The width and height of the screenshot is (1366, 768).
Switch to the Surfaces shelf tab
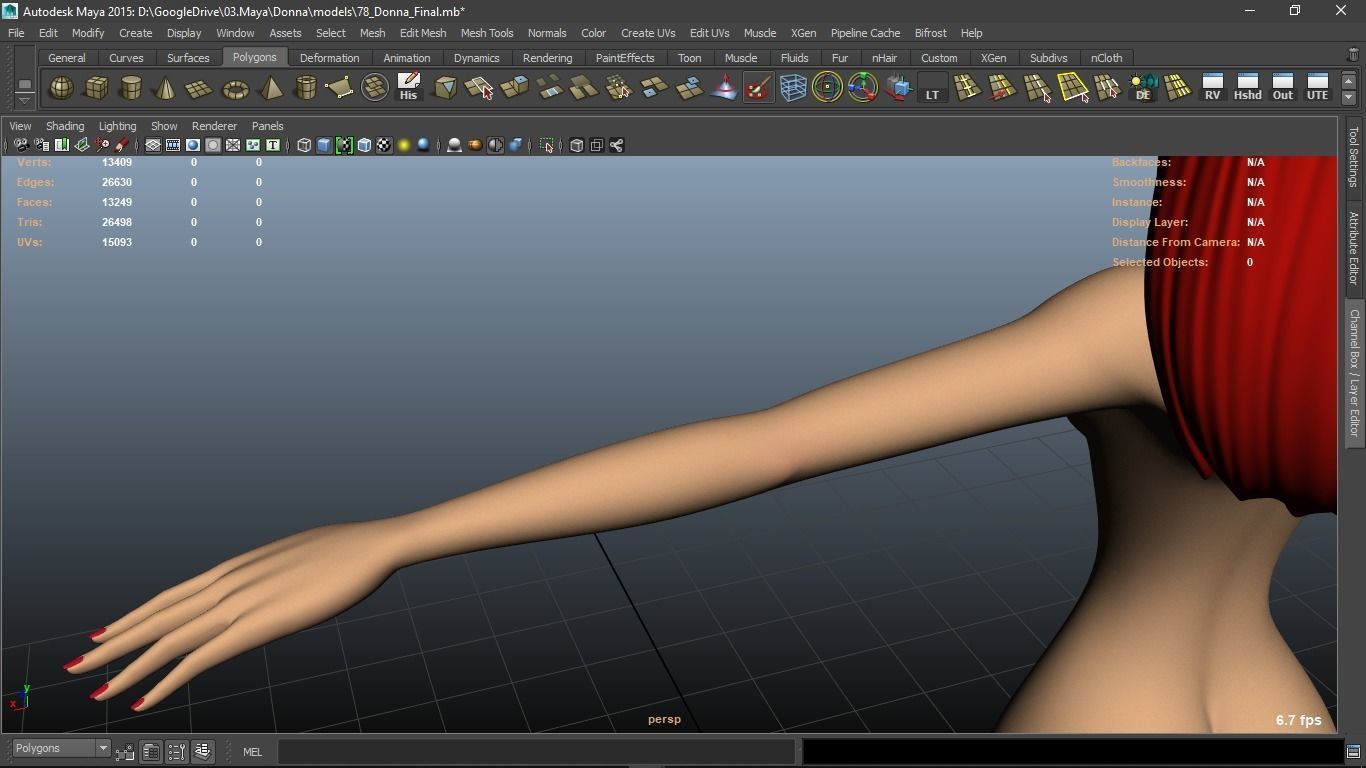tap(188, 58)
